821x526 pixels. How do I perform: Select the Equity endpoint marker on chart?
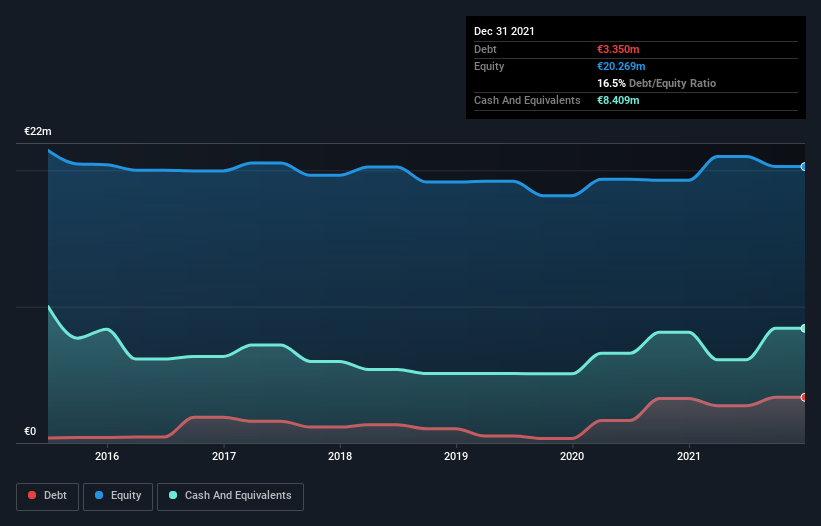point(804,167)
